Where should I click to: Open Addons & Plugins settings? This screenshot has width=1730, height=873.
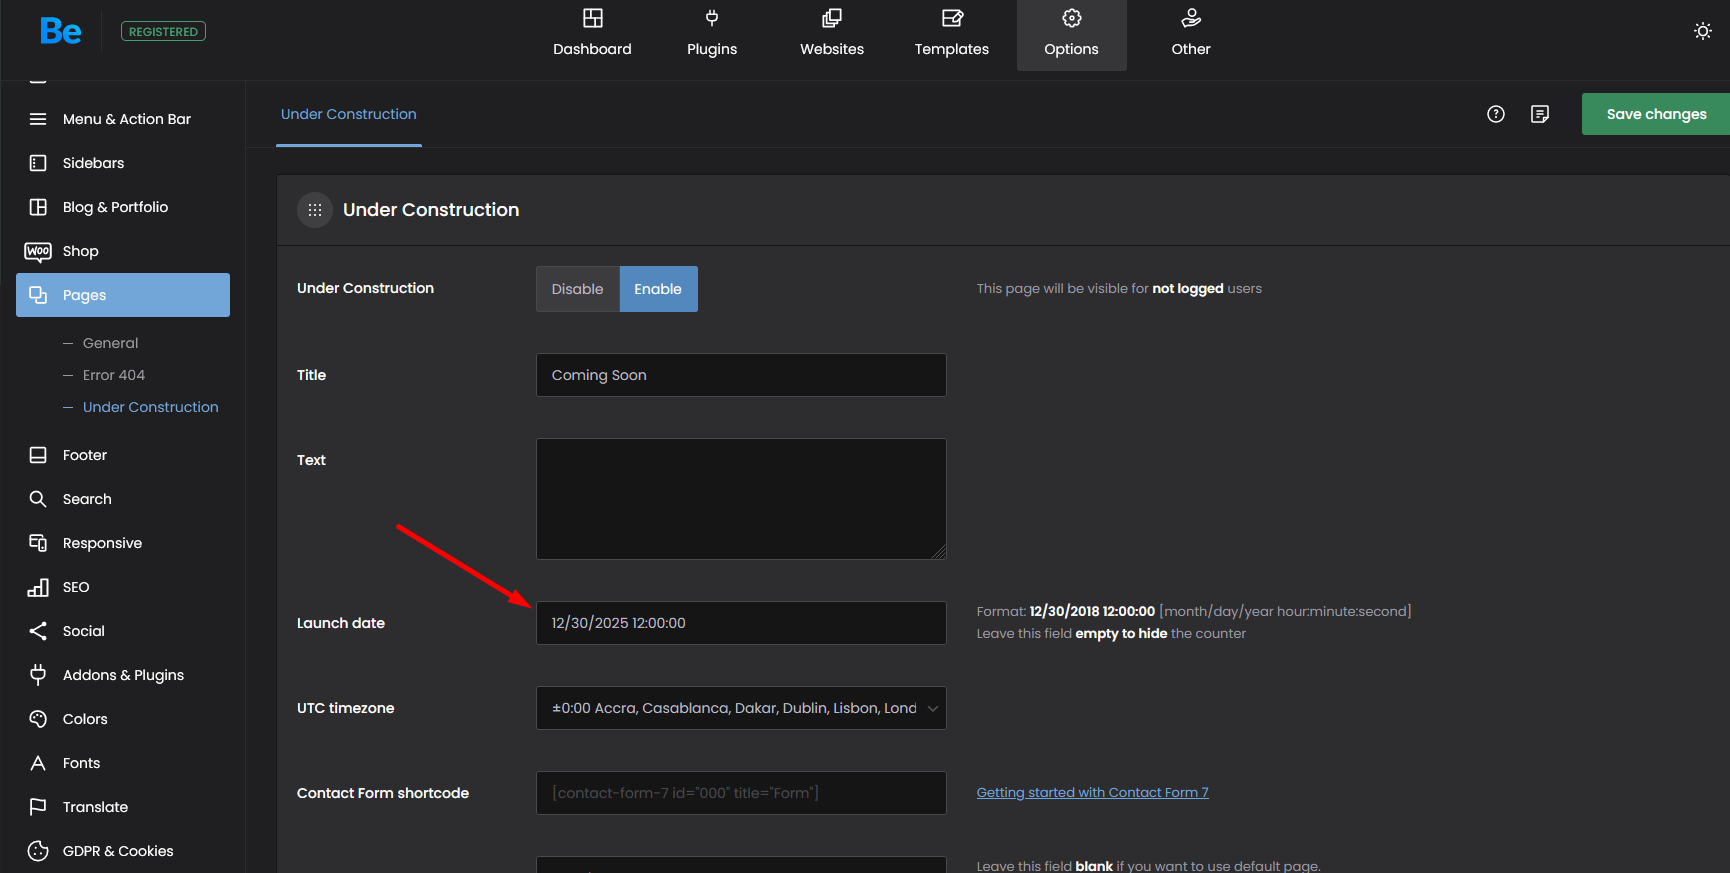click(123, 675)
